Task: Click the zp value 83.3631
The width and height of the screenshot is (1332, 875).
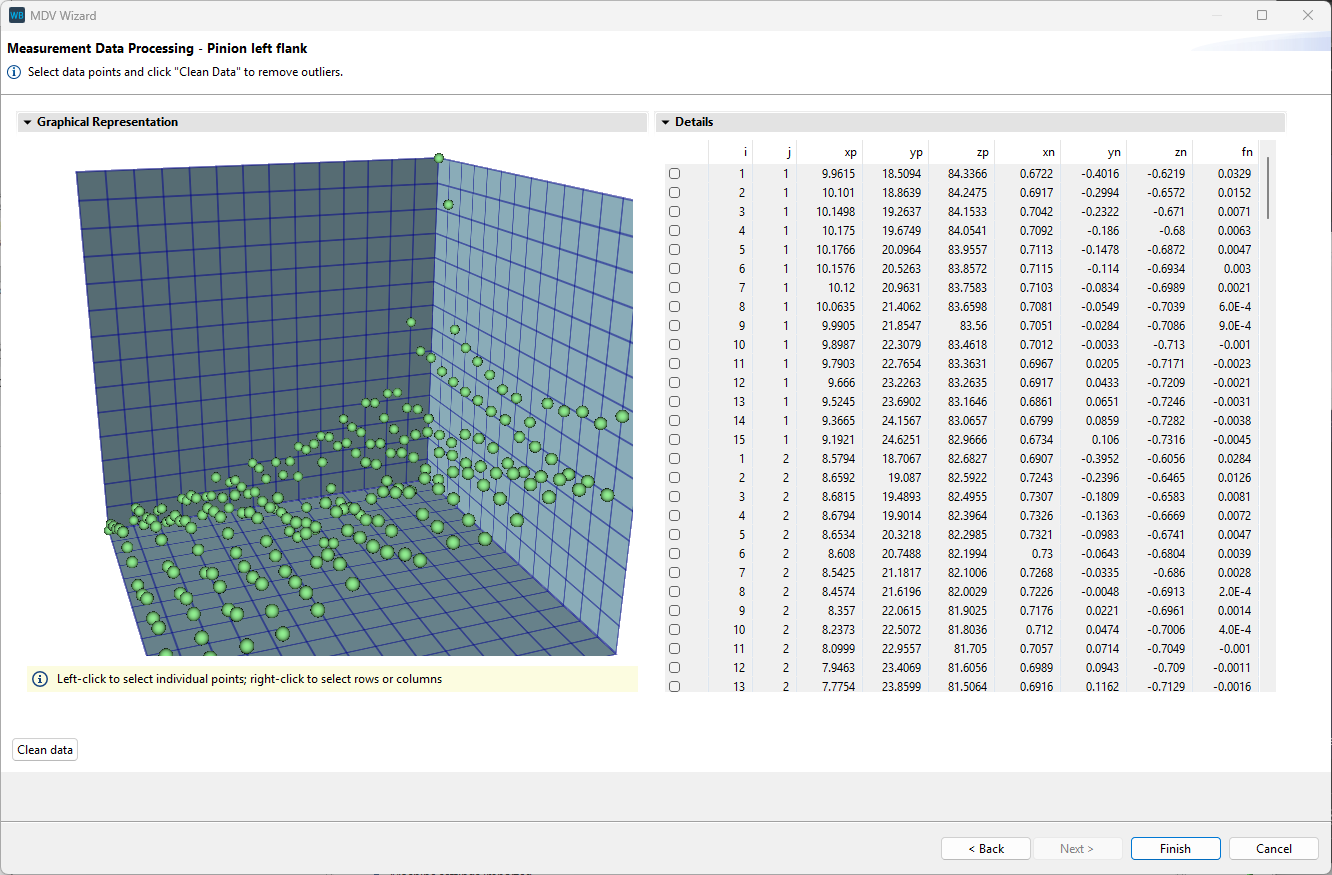Action: coord(968,364)
